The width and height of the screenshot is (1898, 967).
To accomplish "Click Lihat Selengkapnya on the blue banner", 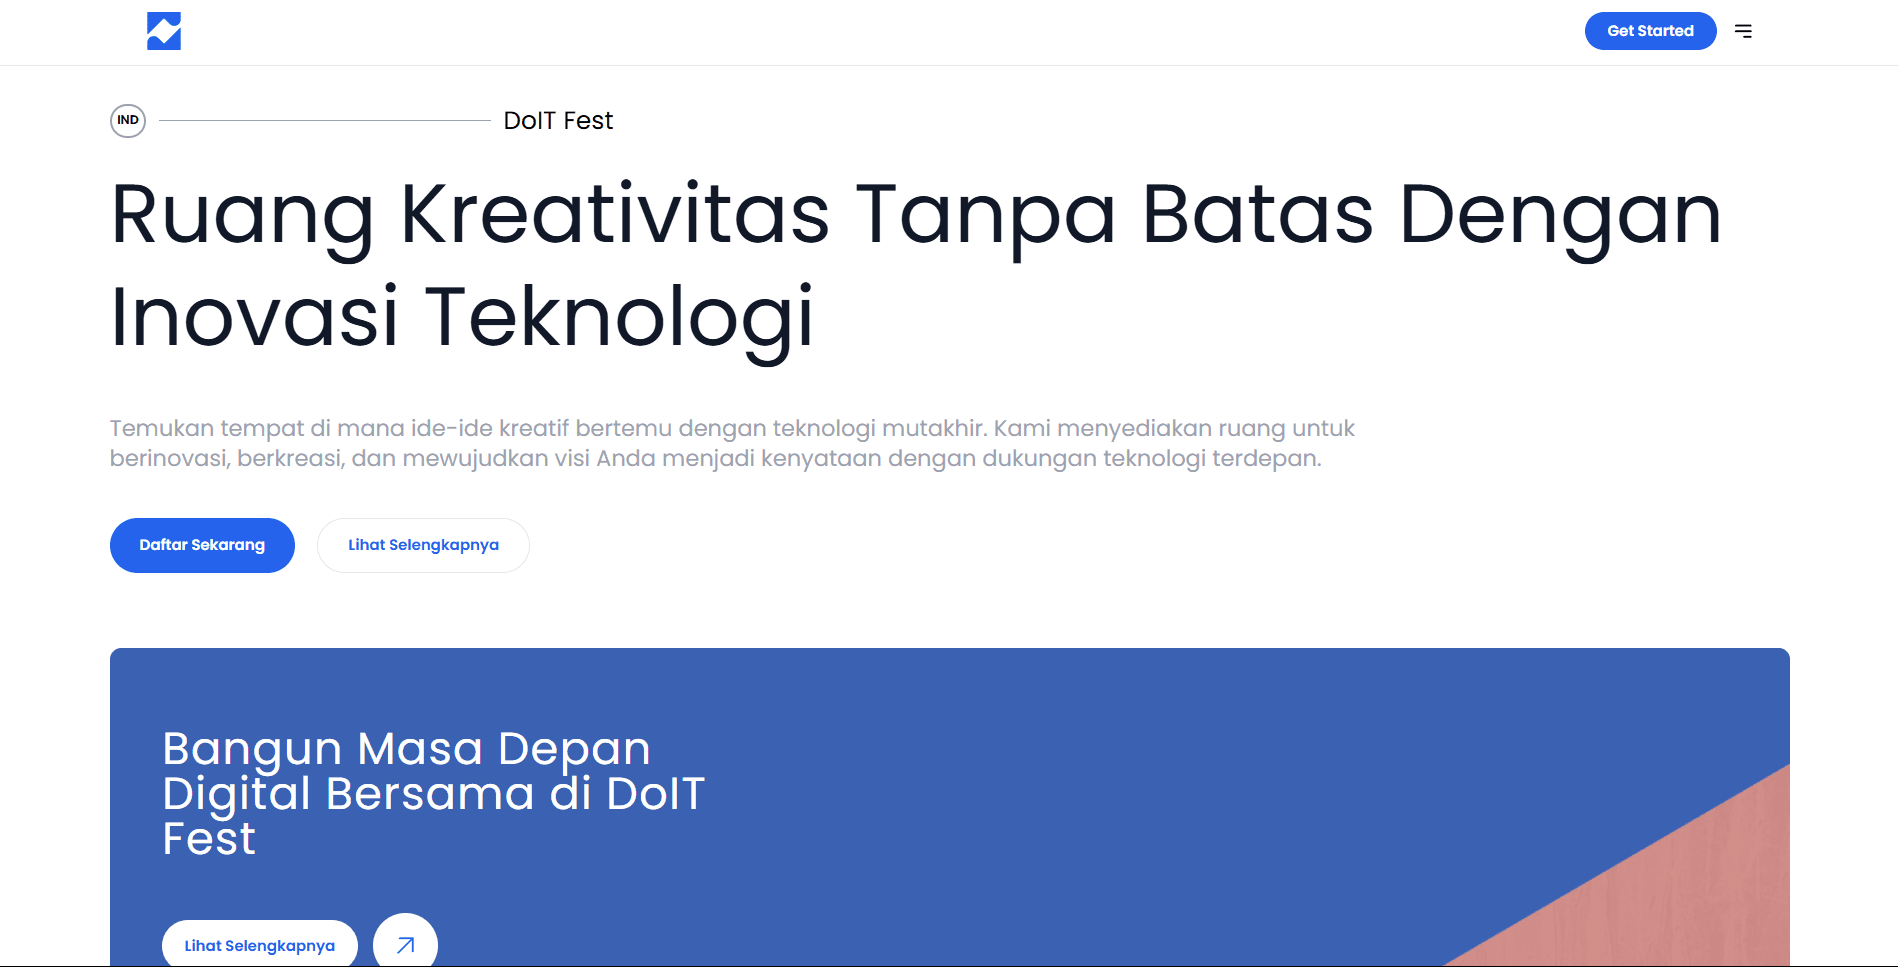I will click(258, 944).
